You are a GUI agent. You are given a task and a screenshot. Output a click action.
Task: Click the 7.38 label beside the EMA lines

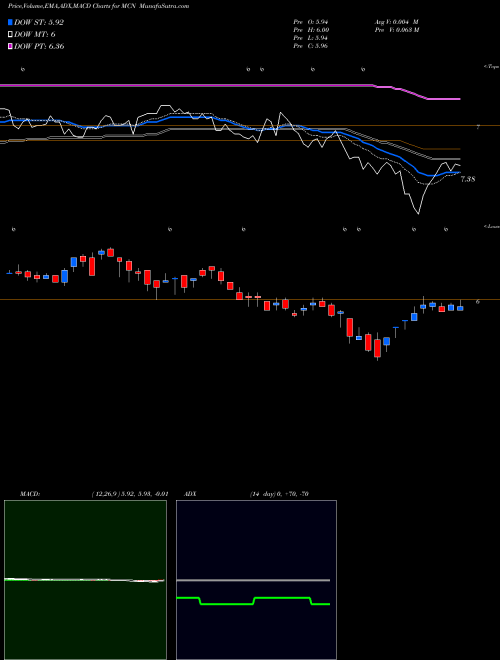tap(468, 179)
